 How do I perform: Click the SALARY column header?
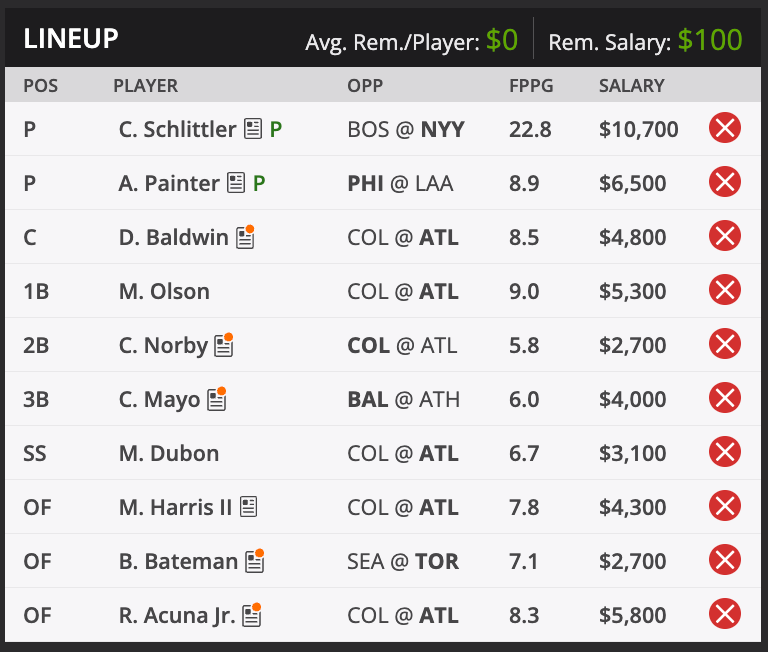click(x=631, y=86)
